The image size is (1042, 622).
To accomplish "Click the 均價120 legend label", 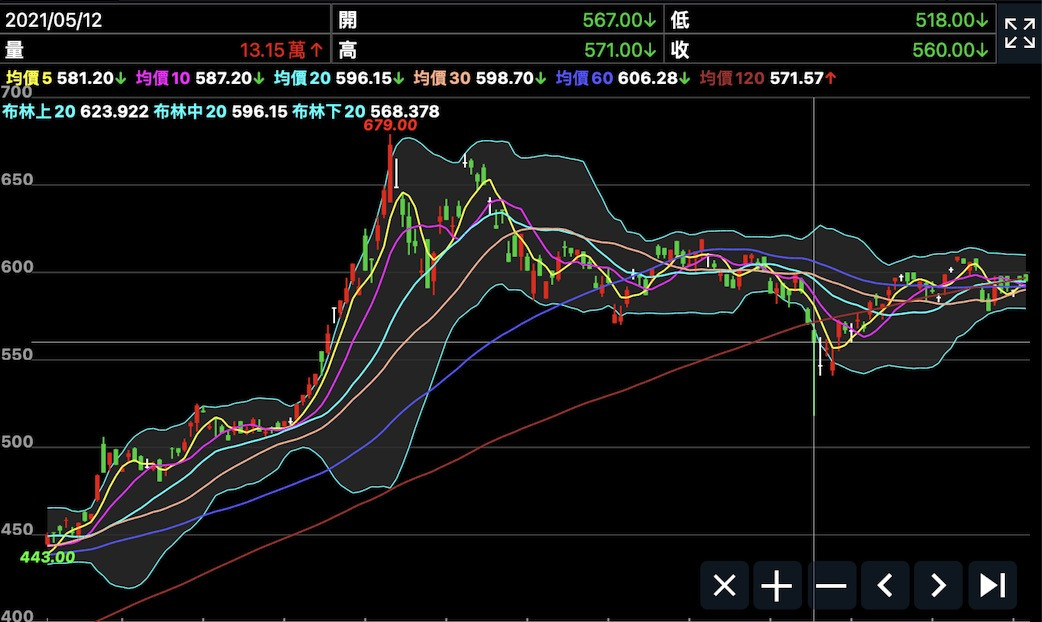I will (x=731, y=78).
